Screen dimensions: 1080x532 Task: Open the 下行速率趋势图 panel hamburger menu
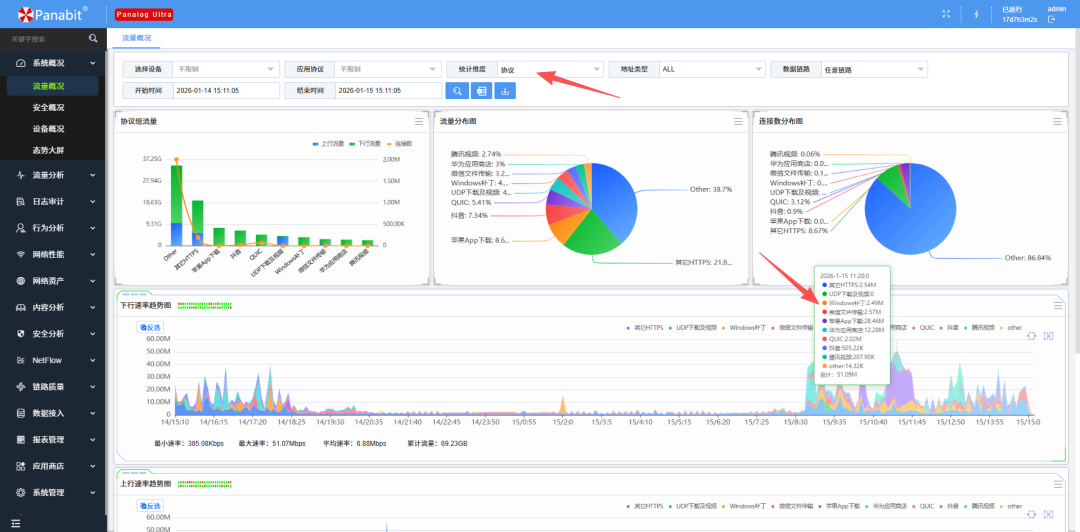point(1058,305)
